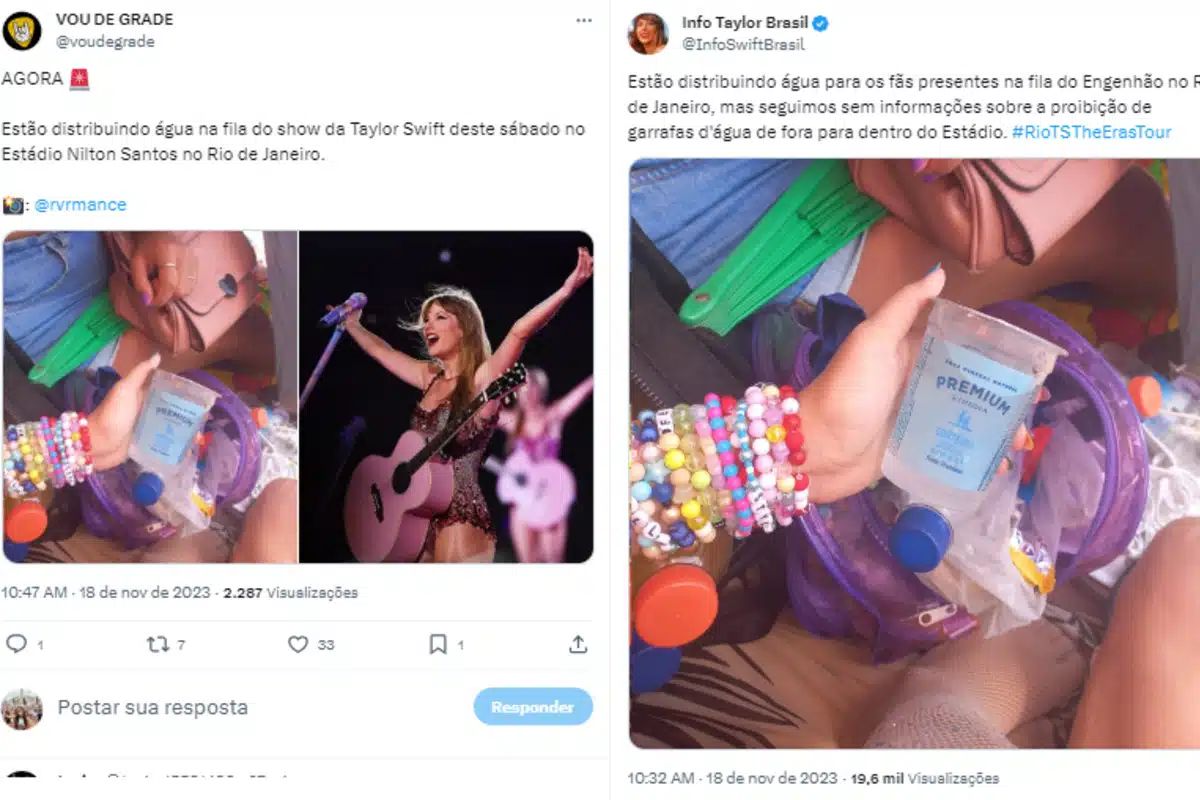Like the tweet with heart icon

click(x=298, y=644)
